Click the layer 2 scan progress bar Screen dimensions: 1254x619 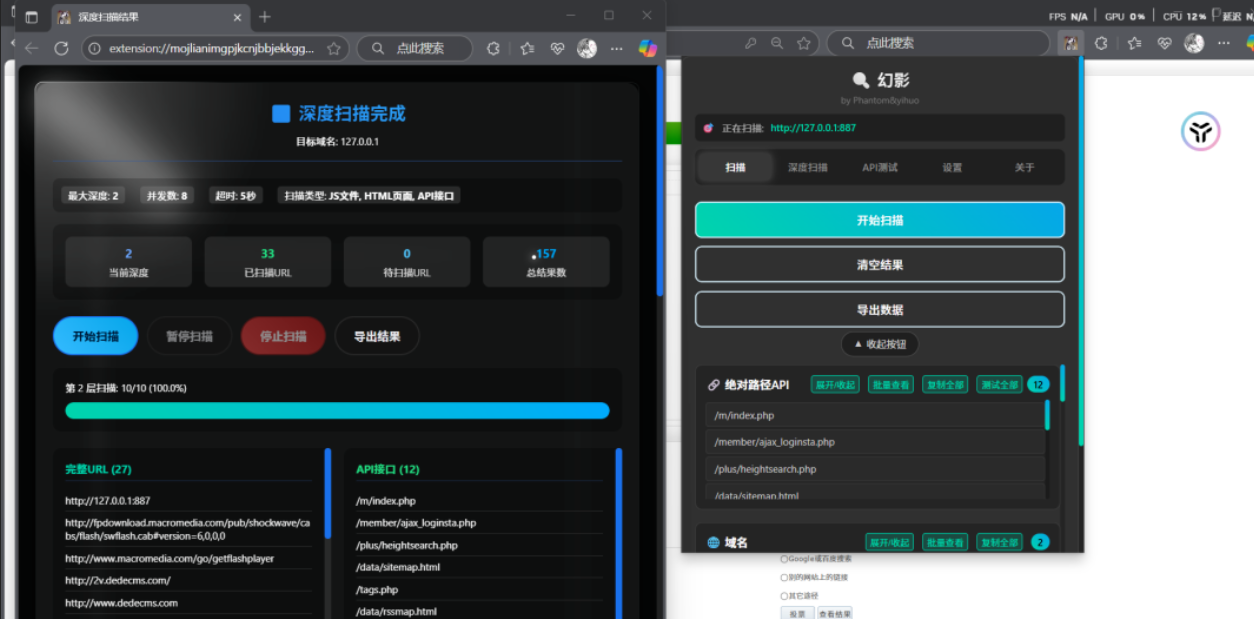pos(337,410)
